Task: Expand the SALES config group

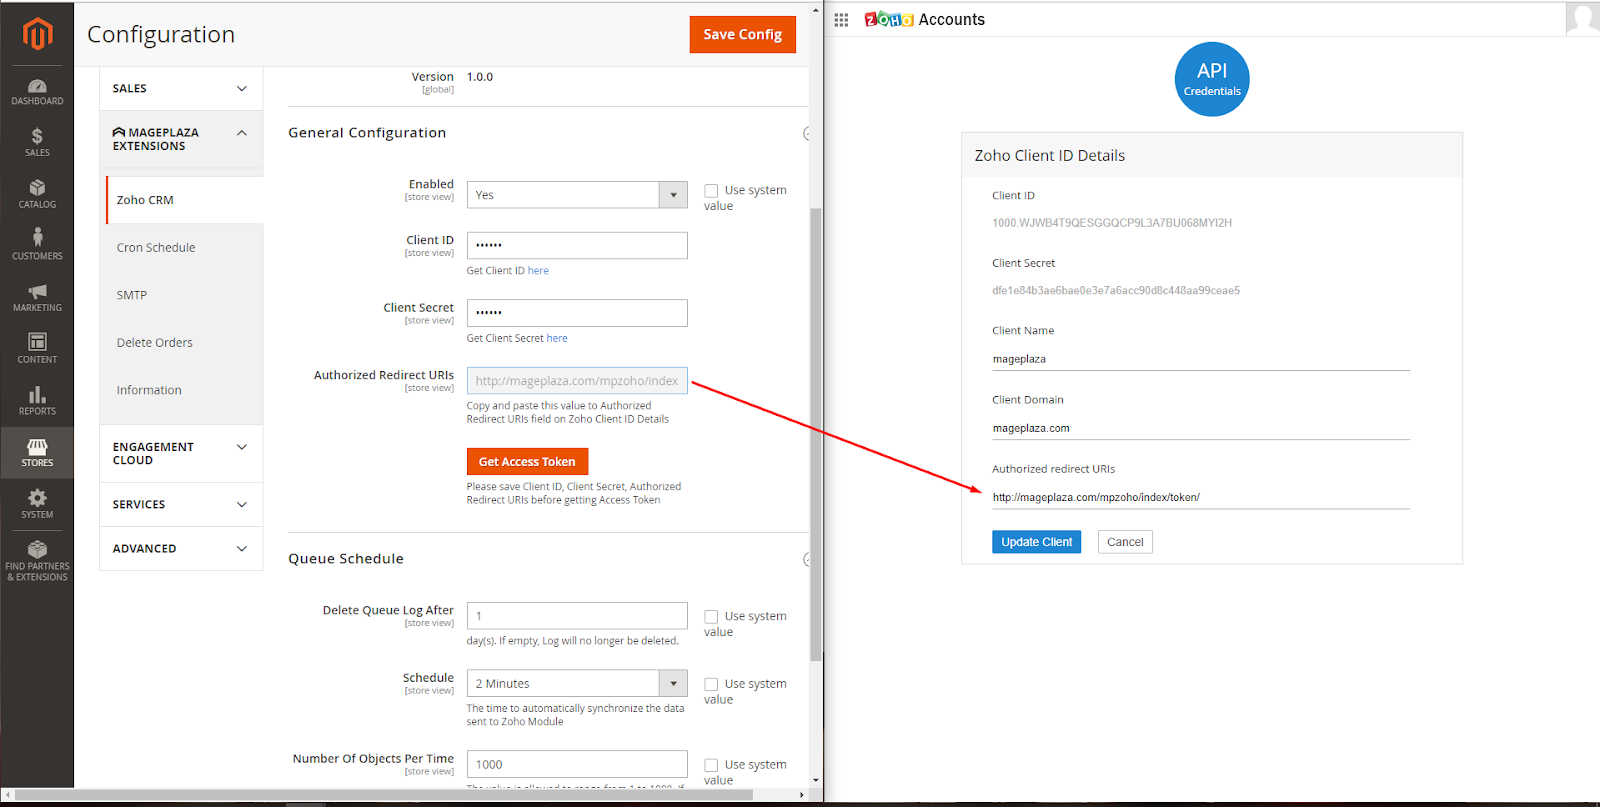Action: point(181,89)
